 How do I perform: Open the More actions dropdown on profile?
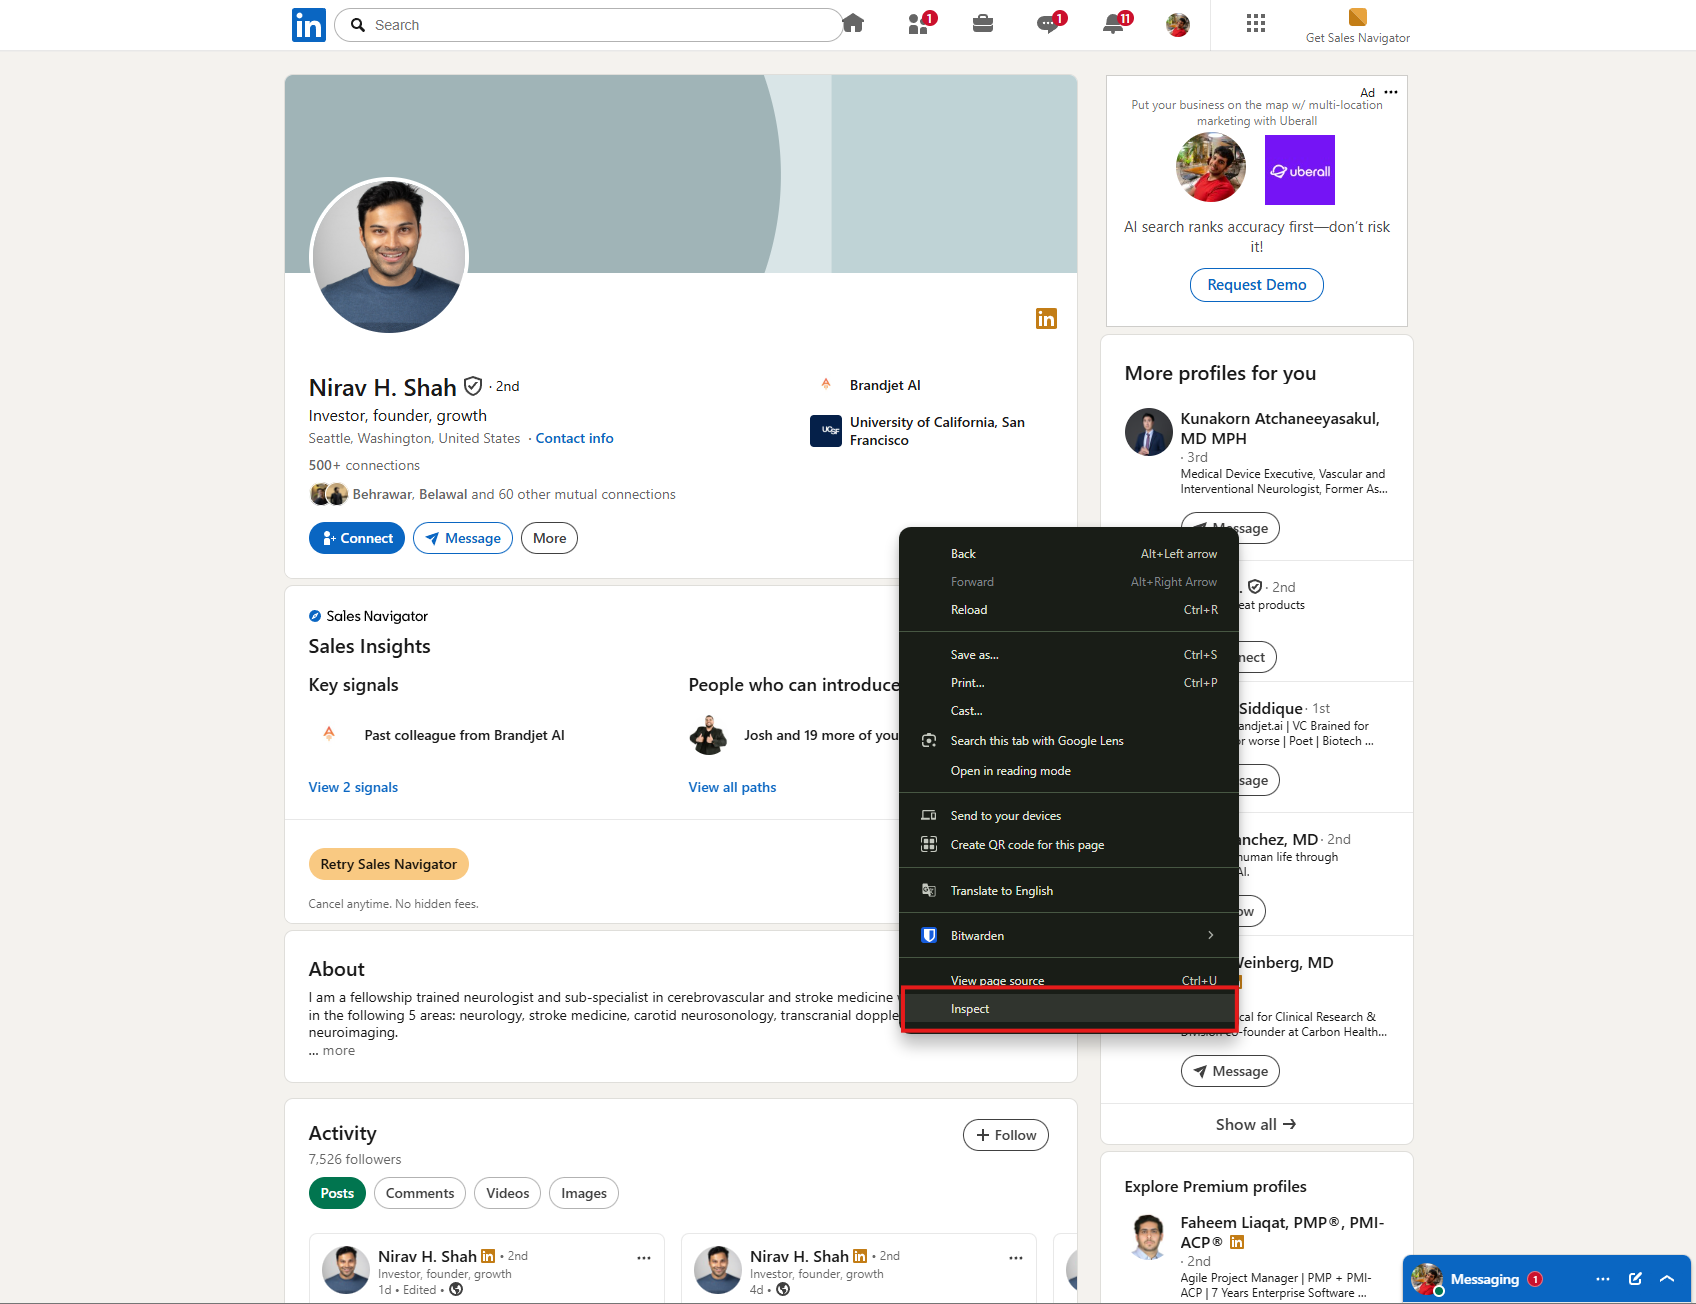pyautogui.click(x=549, y=538)
